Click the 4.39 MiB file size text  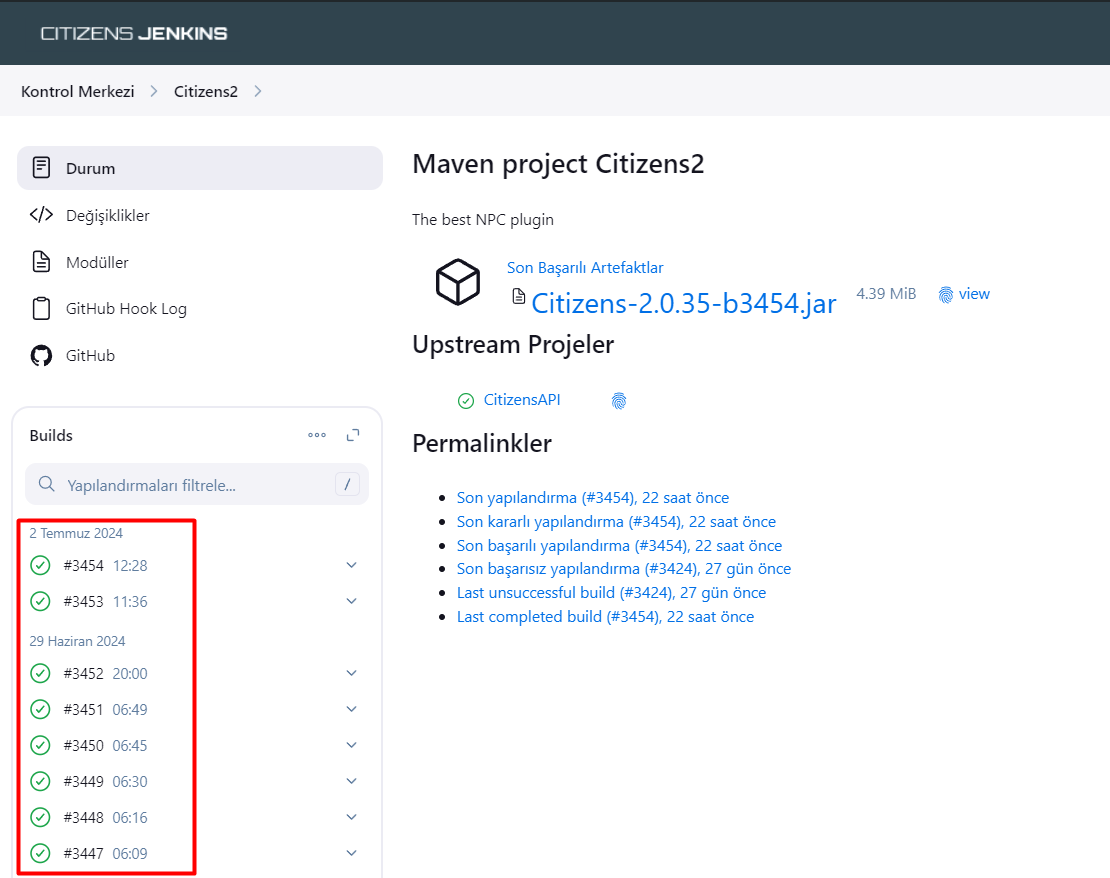pos(886,294)
